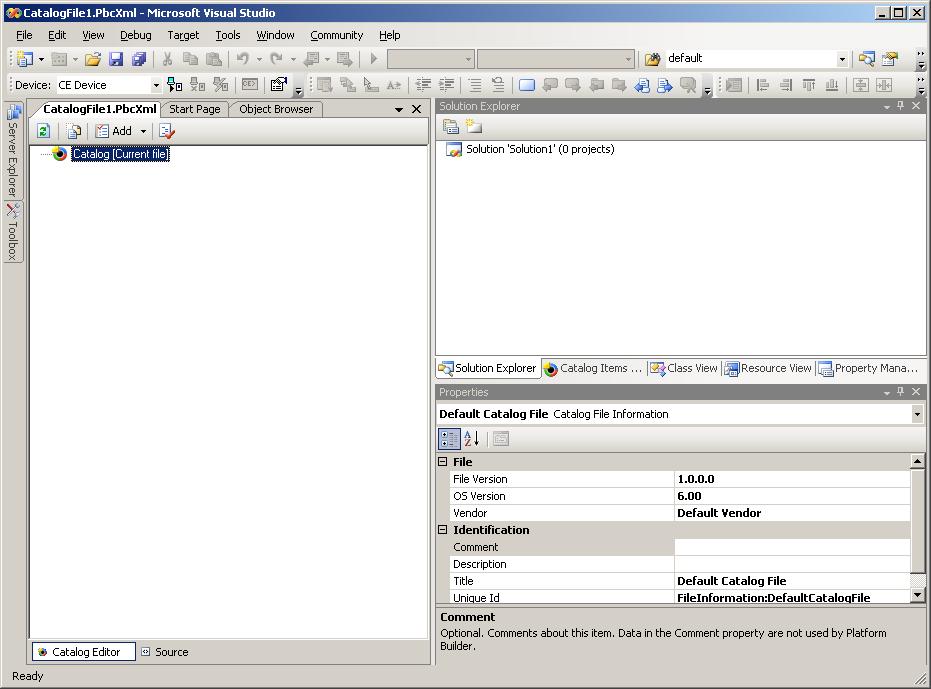Open the Target menu
Screen dimensions: 931x689
click(183, 35)
